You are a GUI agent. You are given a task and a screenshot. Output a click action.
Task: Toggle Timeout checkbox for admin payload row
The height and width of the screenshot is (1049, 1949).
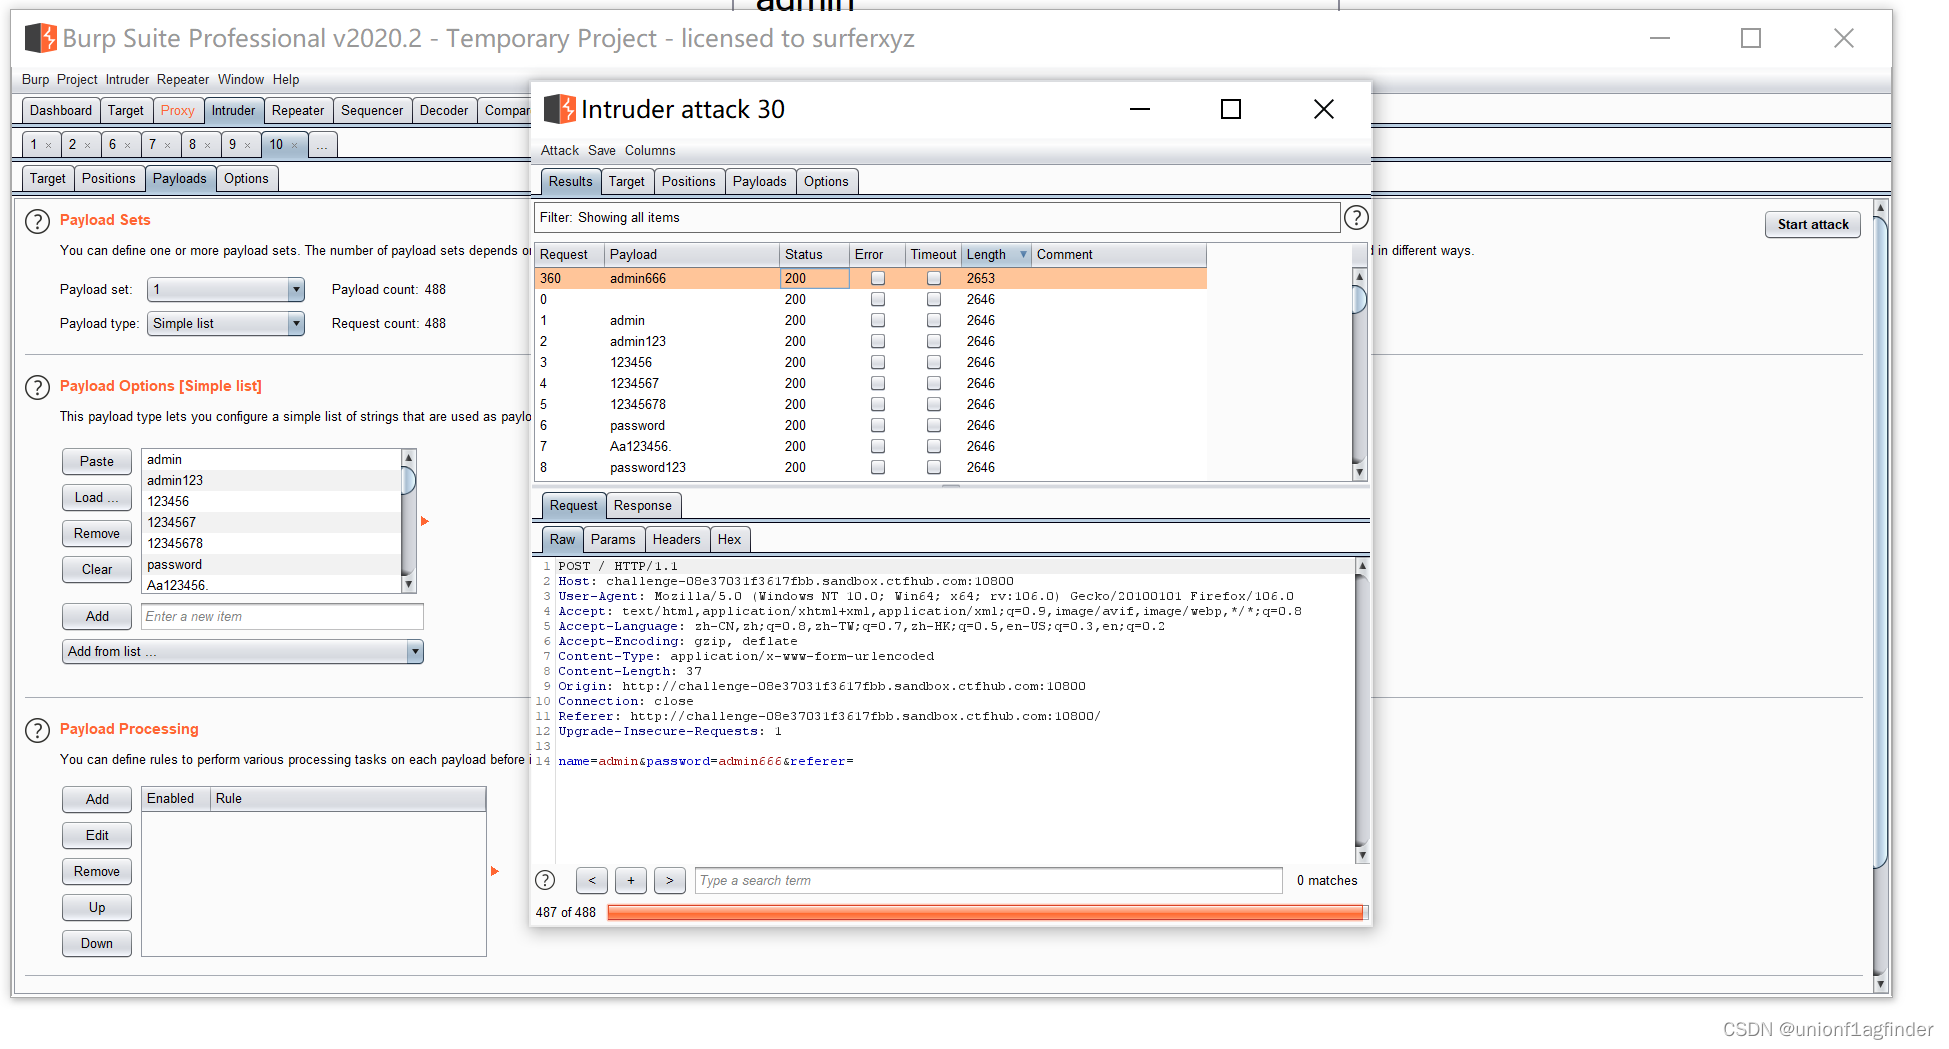click(934, 321)
